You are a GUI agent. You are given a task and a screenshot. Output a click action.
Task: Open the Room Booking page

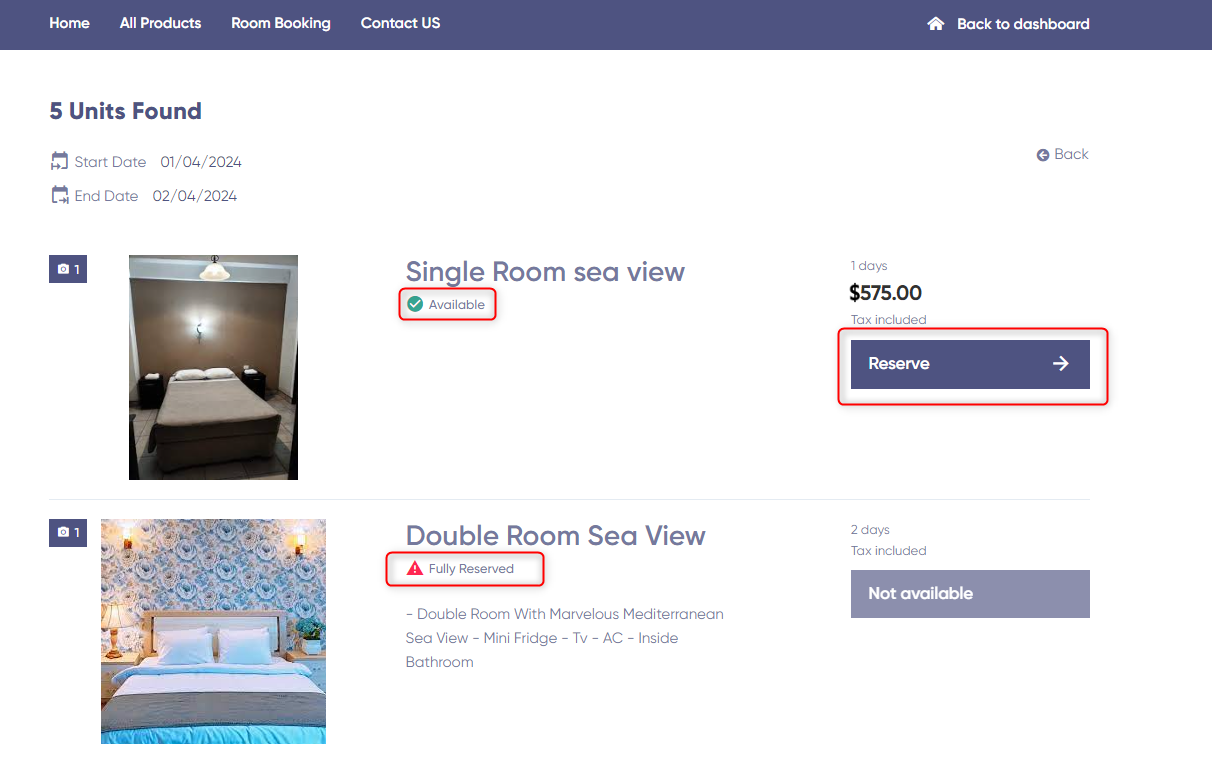pyautogui.click(x=280, y=23)
